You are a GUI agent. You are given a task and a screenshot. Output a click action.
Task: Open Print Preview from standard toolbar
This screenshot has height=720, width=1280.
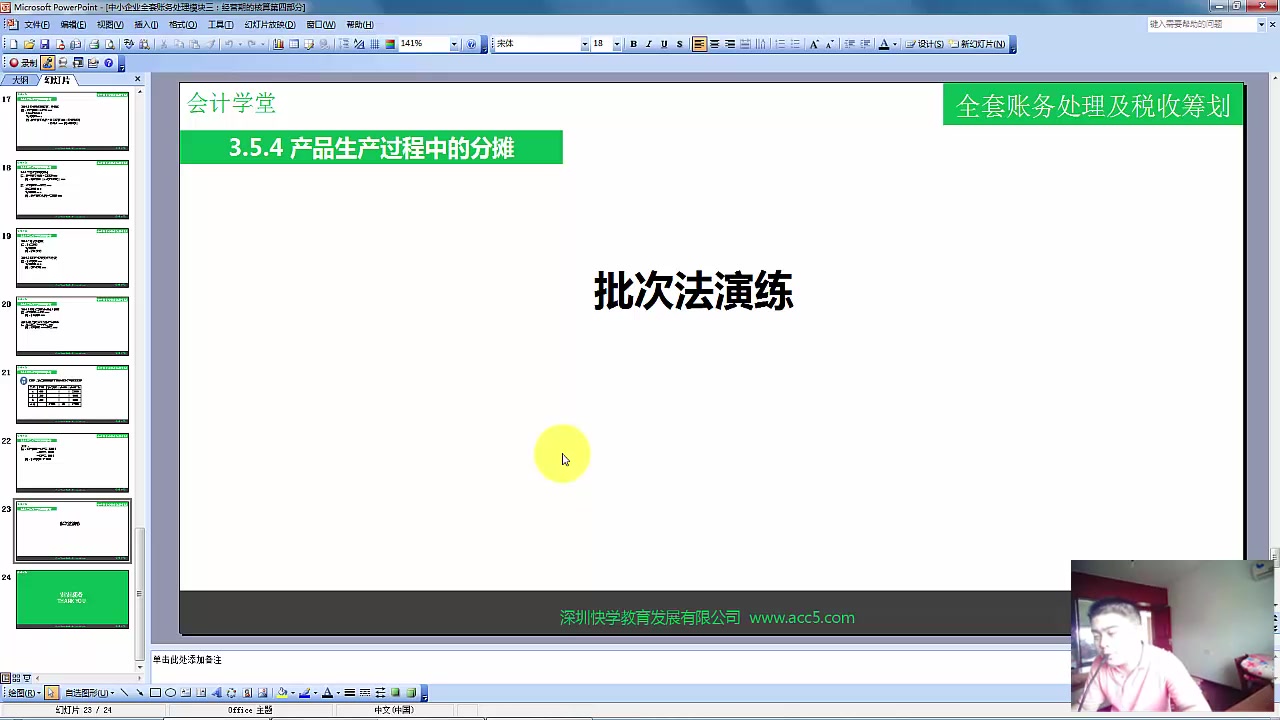point(108,43)
